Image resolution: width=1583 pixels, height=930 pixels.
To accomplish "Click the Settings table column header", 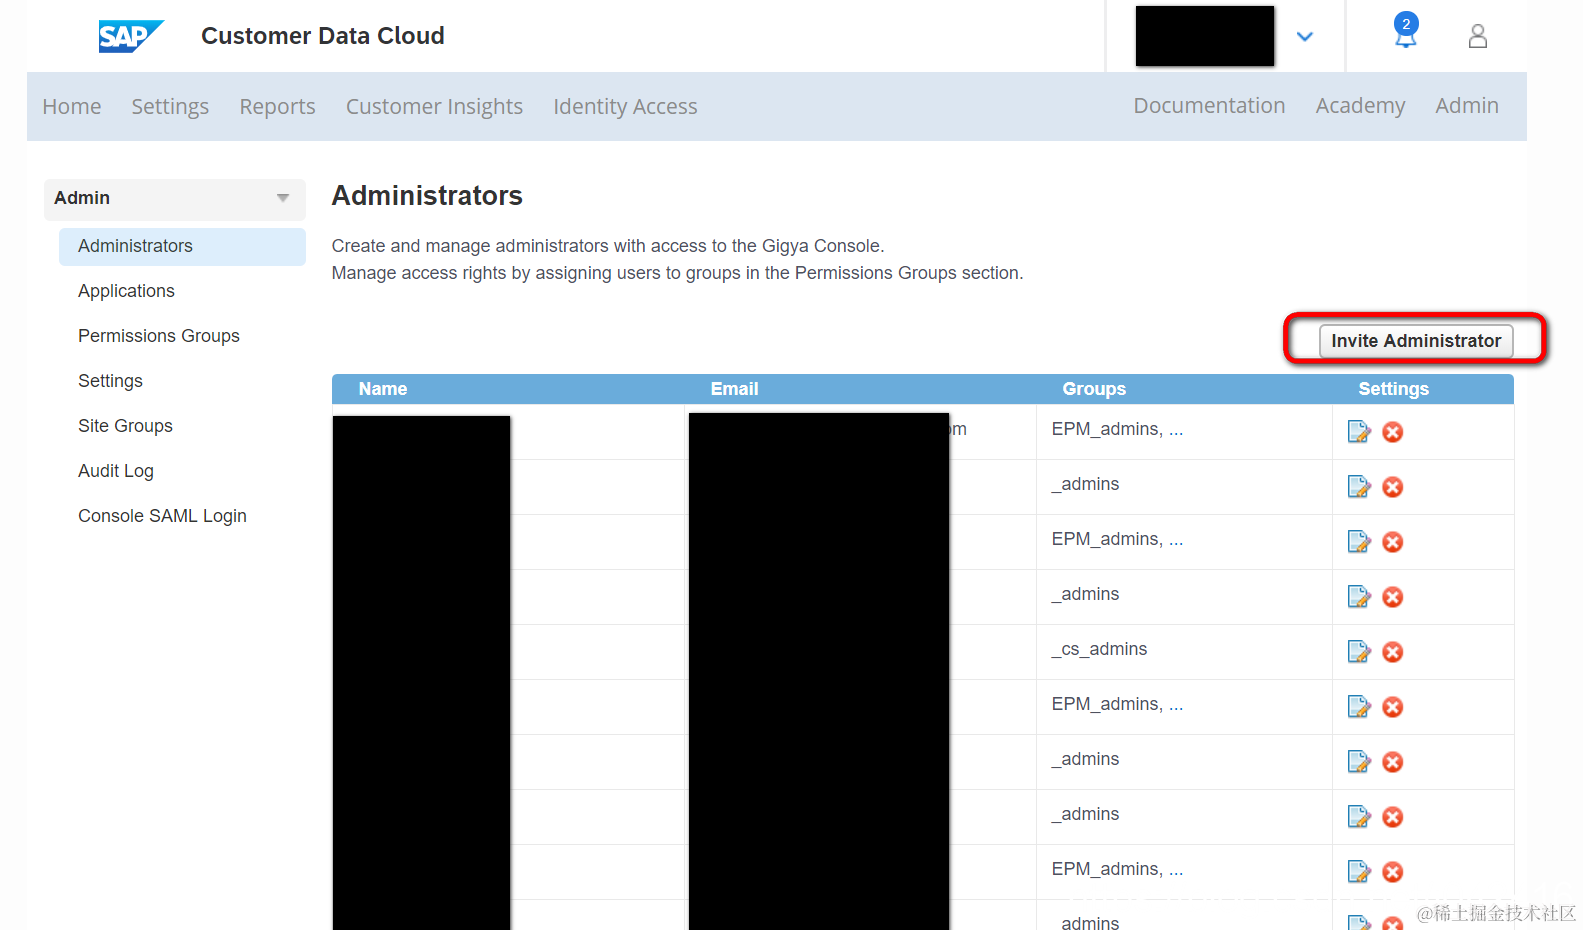I will pyautogui.click(x=1393, y=389).
